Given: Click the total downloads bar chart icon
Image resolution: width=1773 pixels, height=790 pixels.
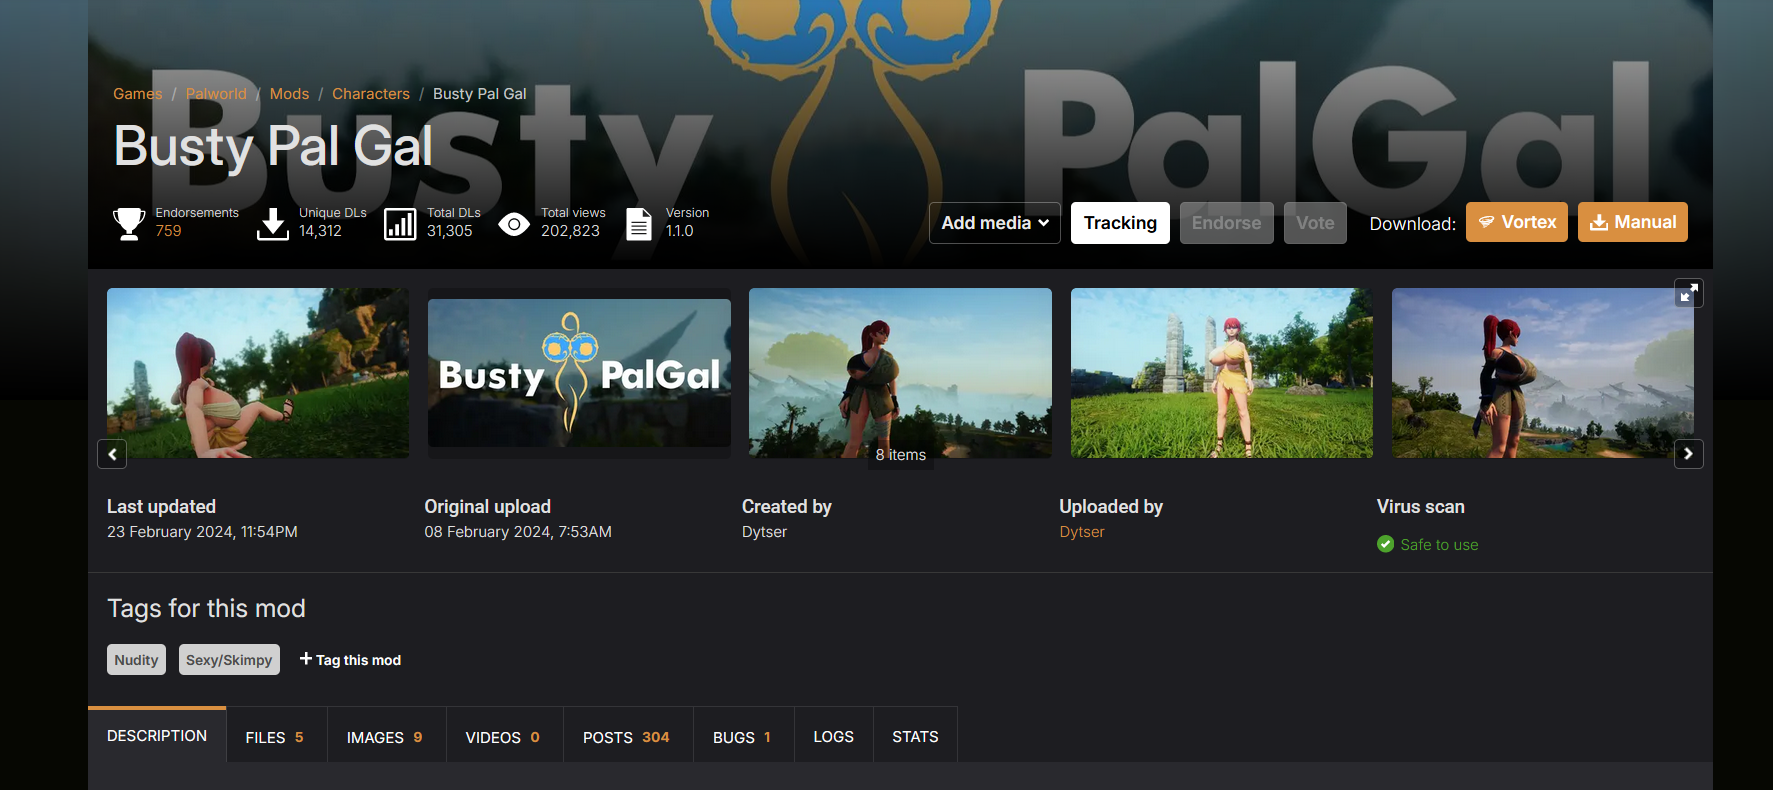Looking at the screenshot, I should click(400, 224).
